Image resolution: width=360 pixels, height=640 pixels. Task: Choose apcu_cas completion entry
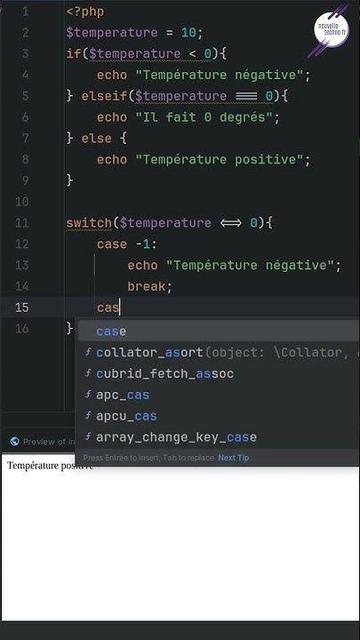pyautogui.click(x=219, y=416)
